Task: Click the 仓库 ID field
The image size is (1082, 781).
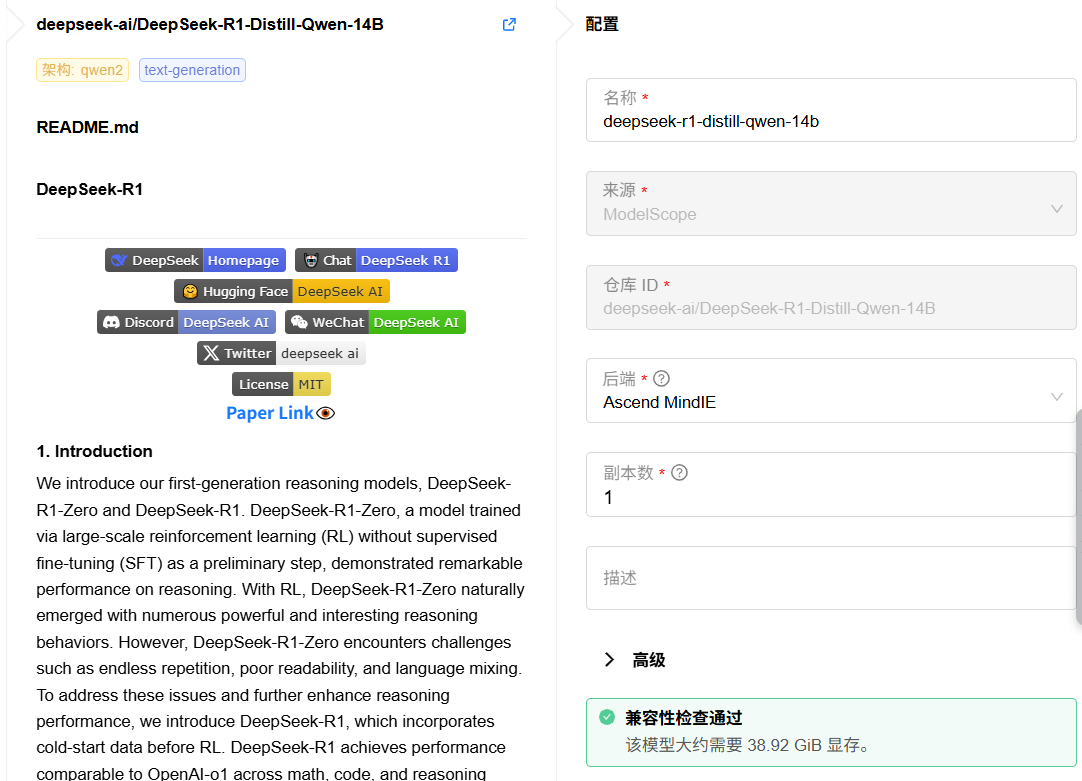Action: [831, 297]
